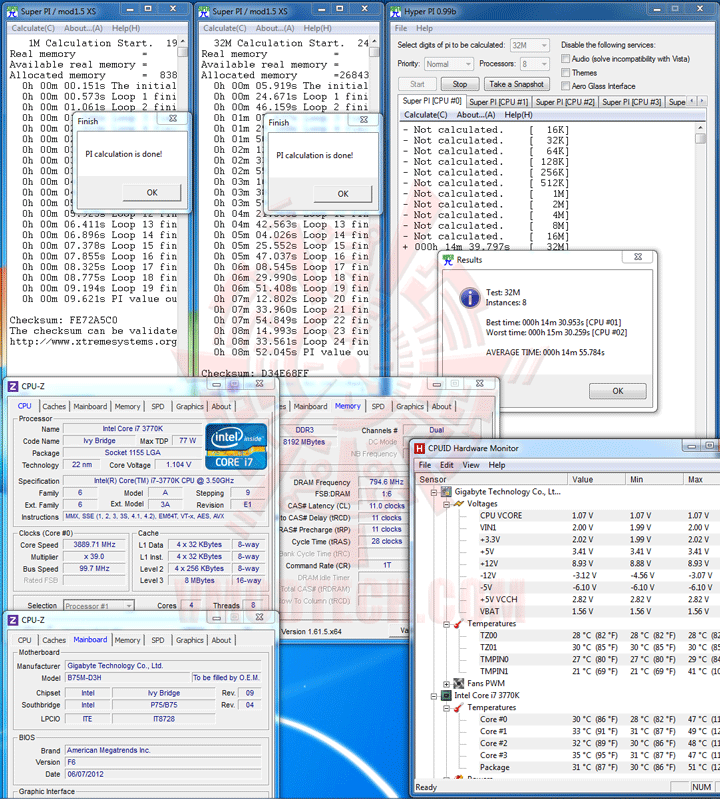The image size is (720, 799).
Task: Enable Audio service disabling checkbox
Action: pyautogui.click(x=565, y=59)
